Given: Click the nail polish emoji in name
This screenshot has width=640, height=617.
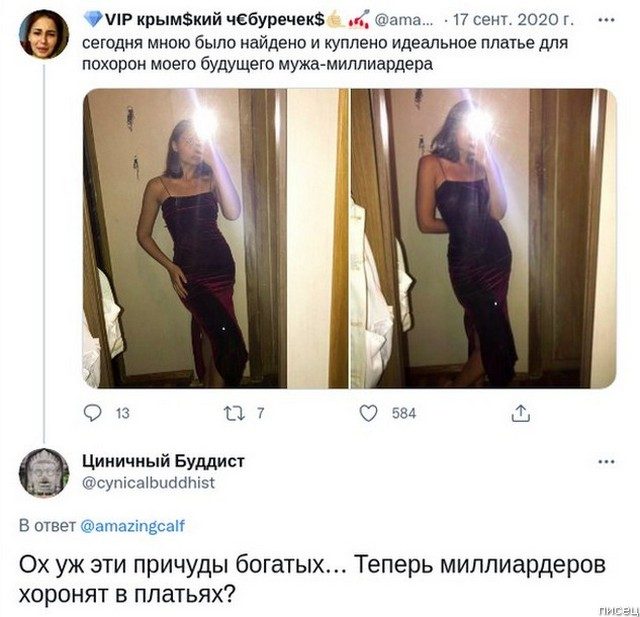Looking at the screenshot, I should coord(359,20).
